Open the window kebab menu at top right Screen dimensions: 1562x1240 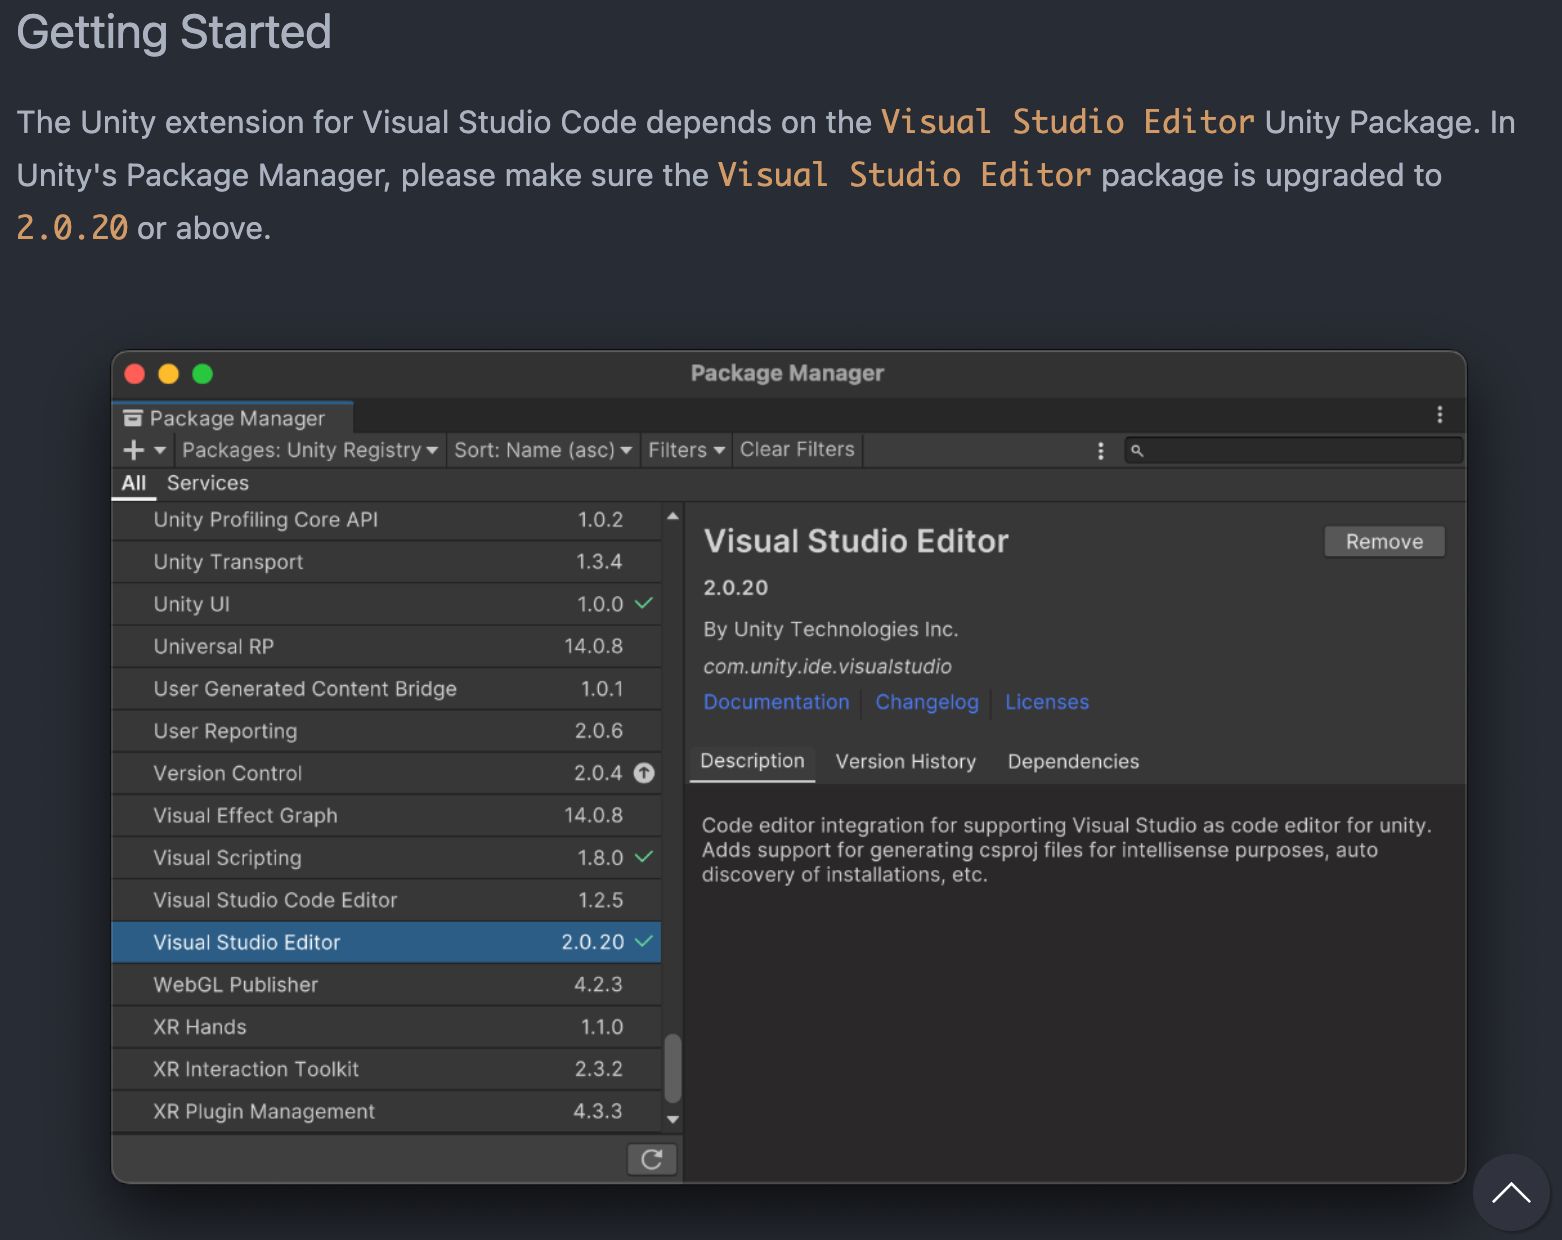[1440, 415]
